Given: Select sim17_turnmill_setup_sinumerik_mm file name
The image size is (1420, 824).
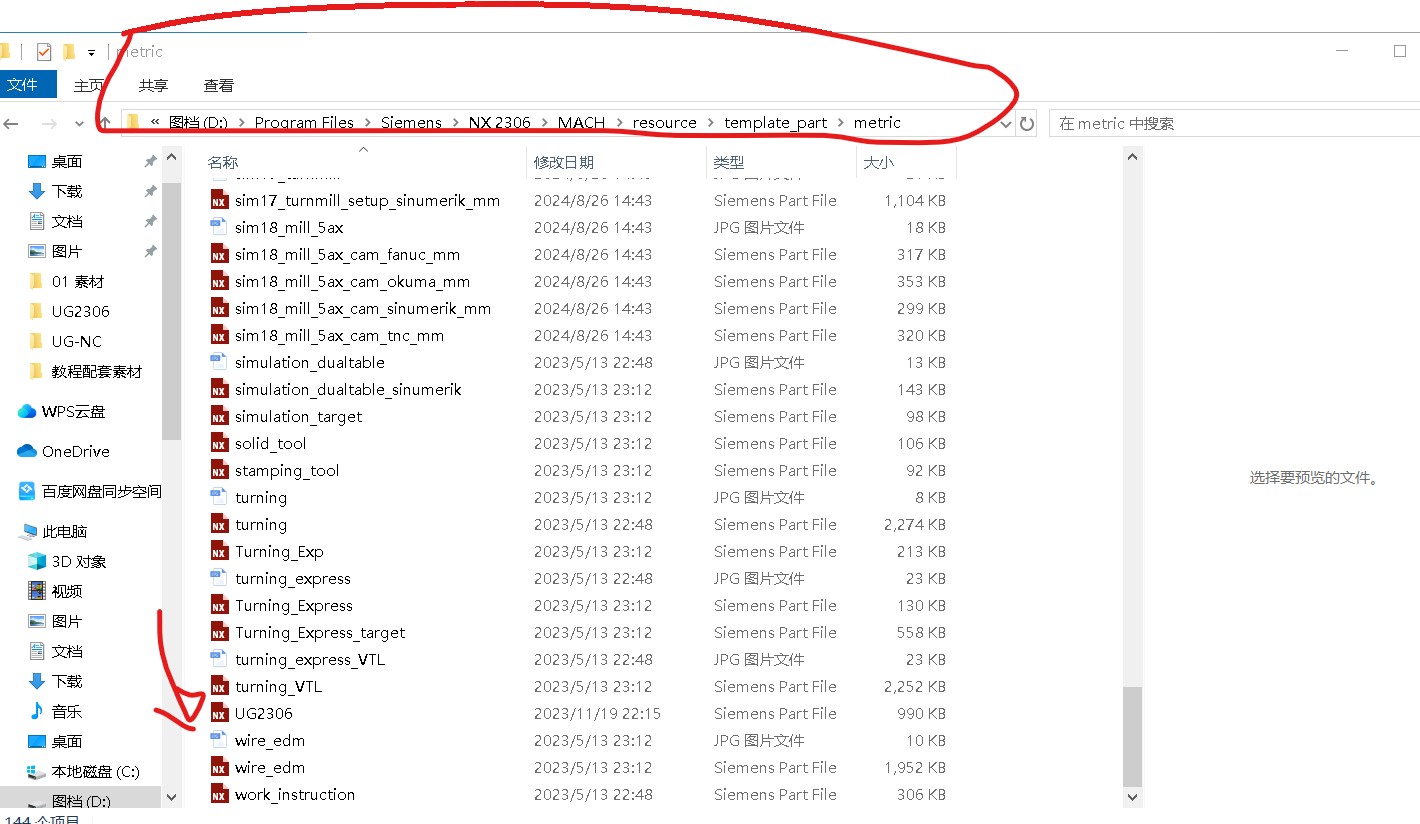Looking at the screenshot, I should pyautogui.click(x=367, y=200).
